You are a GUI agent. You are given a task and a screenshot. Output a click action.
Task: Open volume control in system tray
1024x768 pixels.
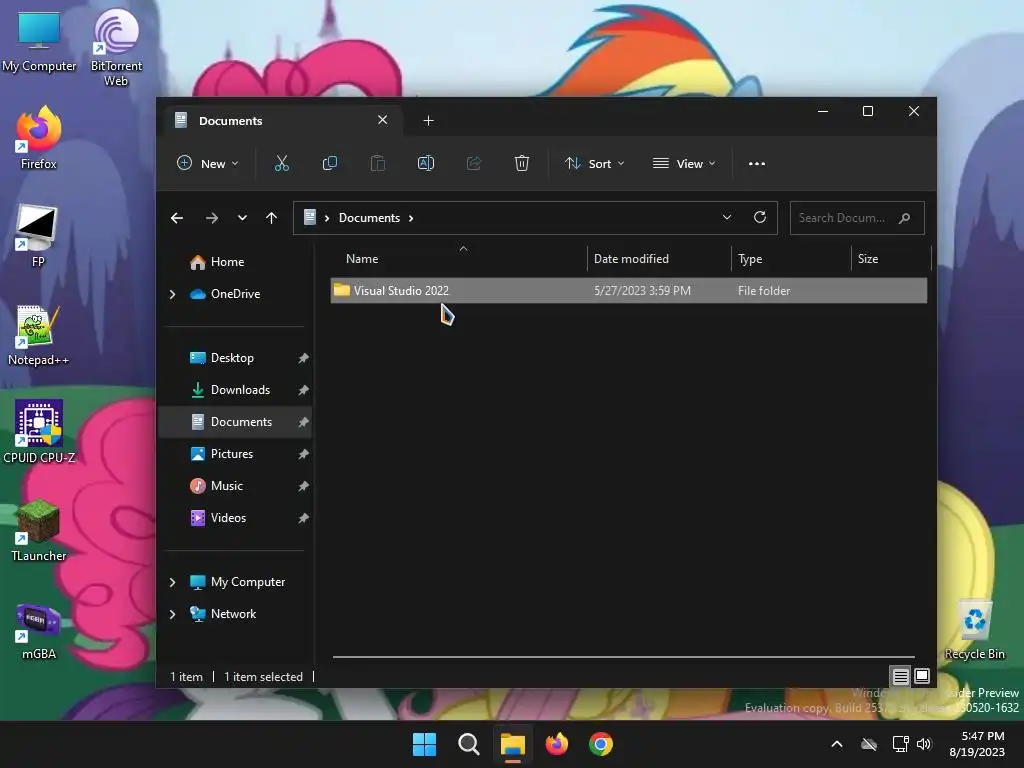pyautogui.click(x=923, y=744)
